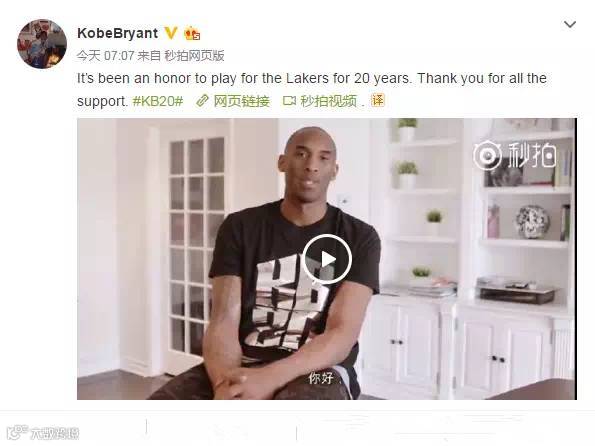Screen dimensions: 595x446
Task: Click the bottom-left corner watermark logo
Action: 43,432
